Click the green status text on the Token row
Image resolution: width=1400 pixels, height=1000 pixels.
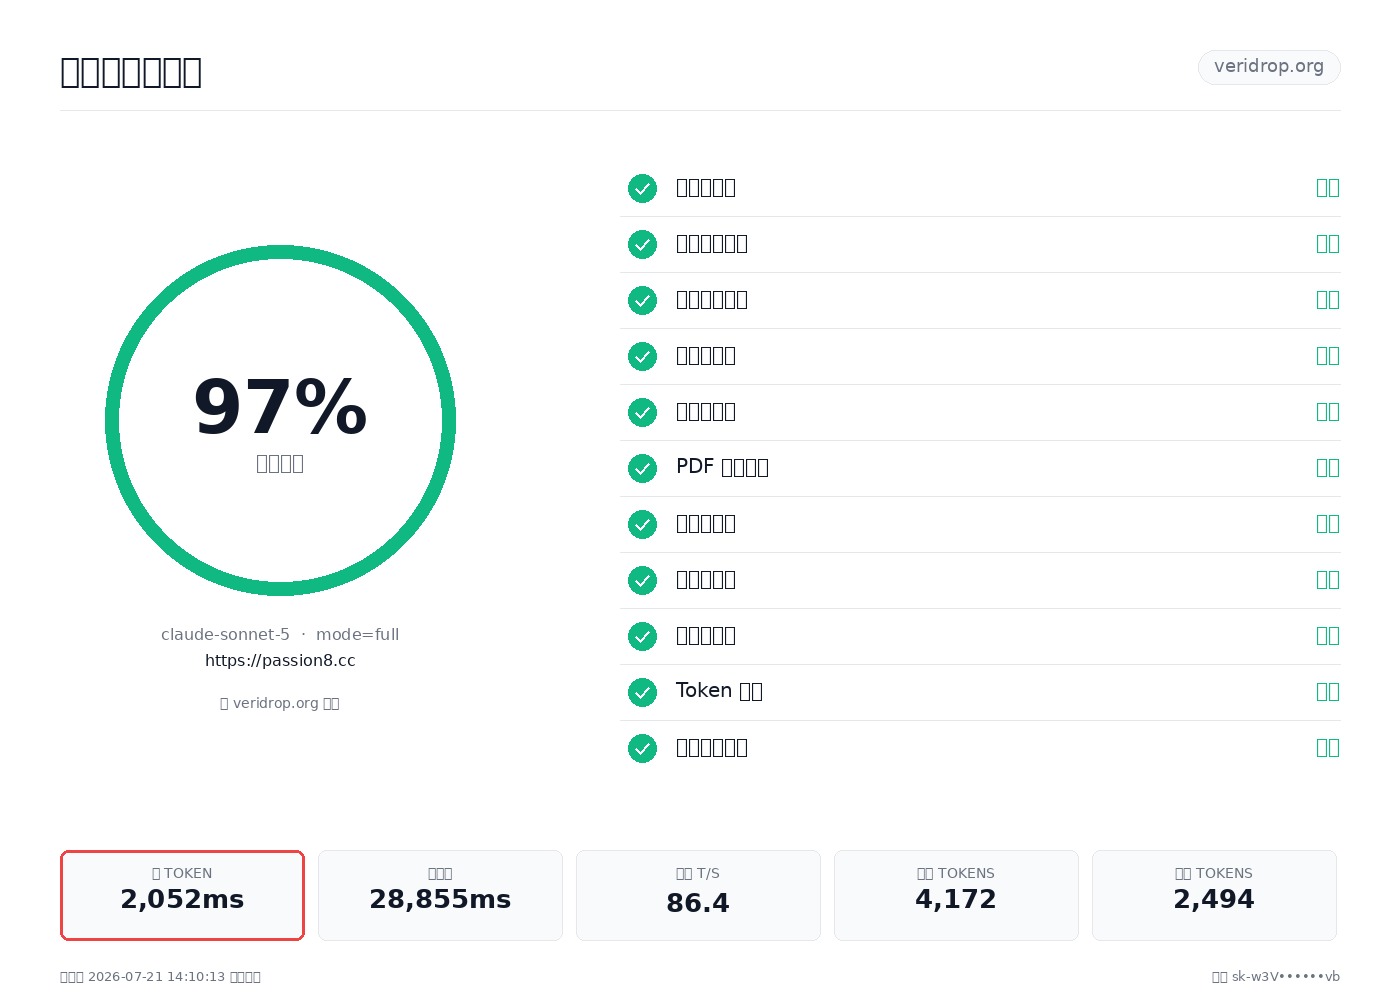1327,691
